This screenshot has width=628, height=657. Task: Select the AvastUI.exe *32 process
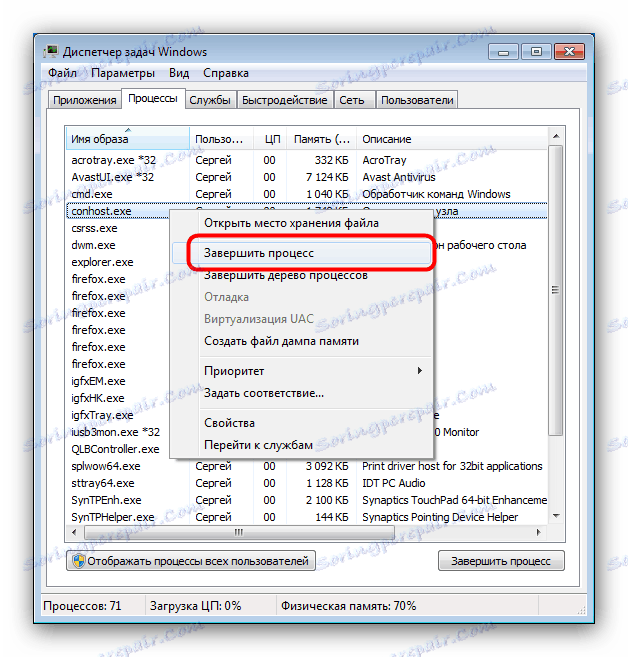tap(307, 177)
